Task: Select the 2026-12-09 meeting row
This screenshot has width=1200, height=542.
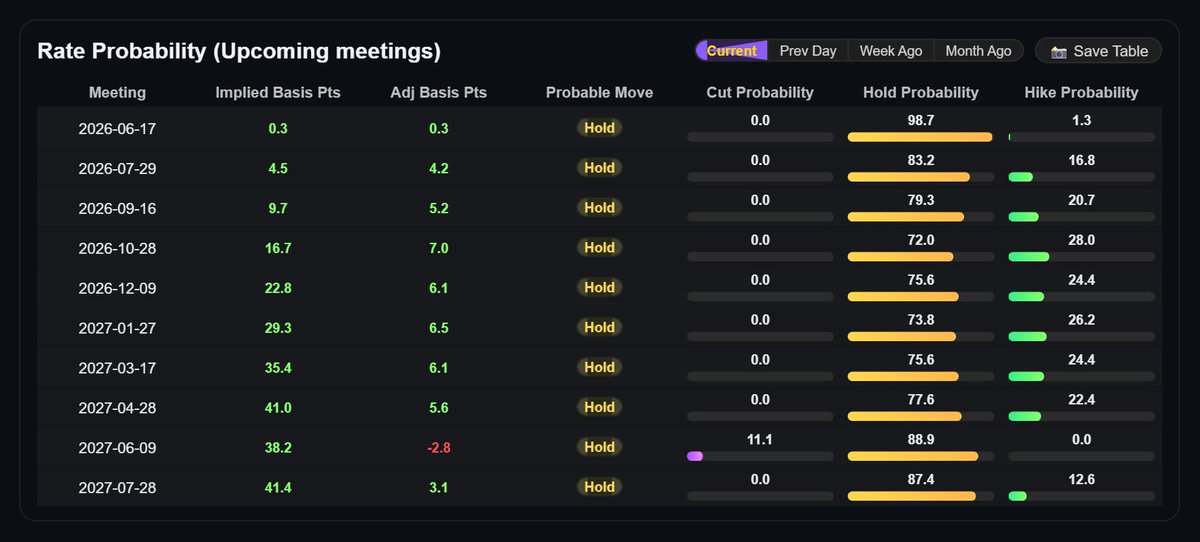Action: pos(600,287)
